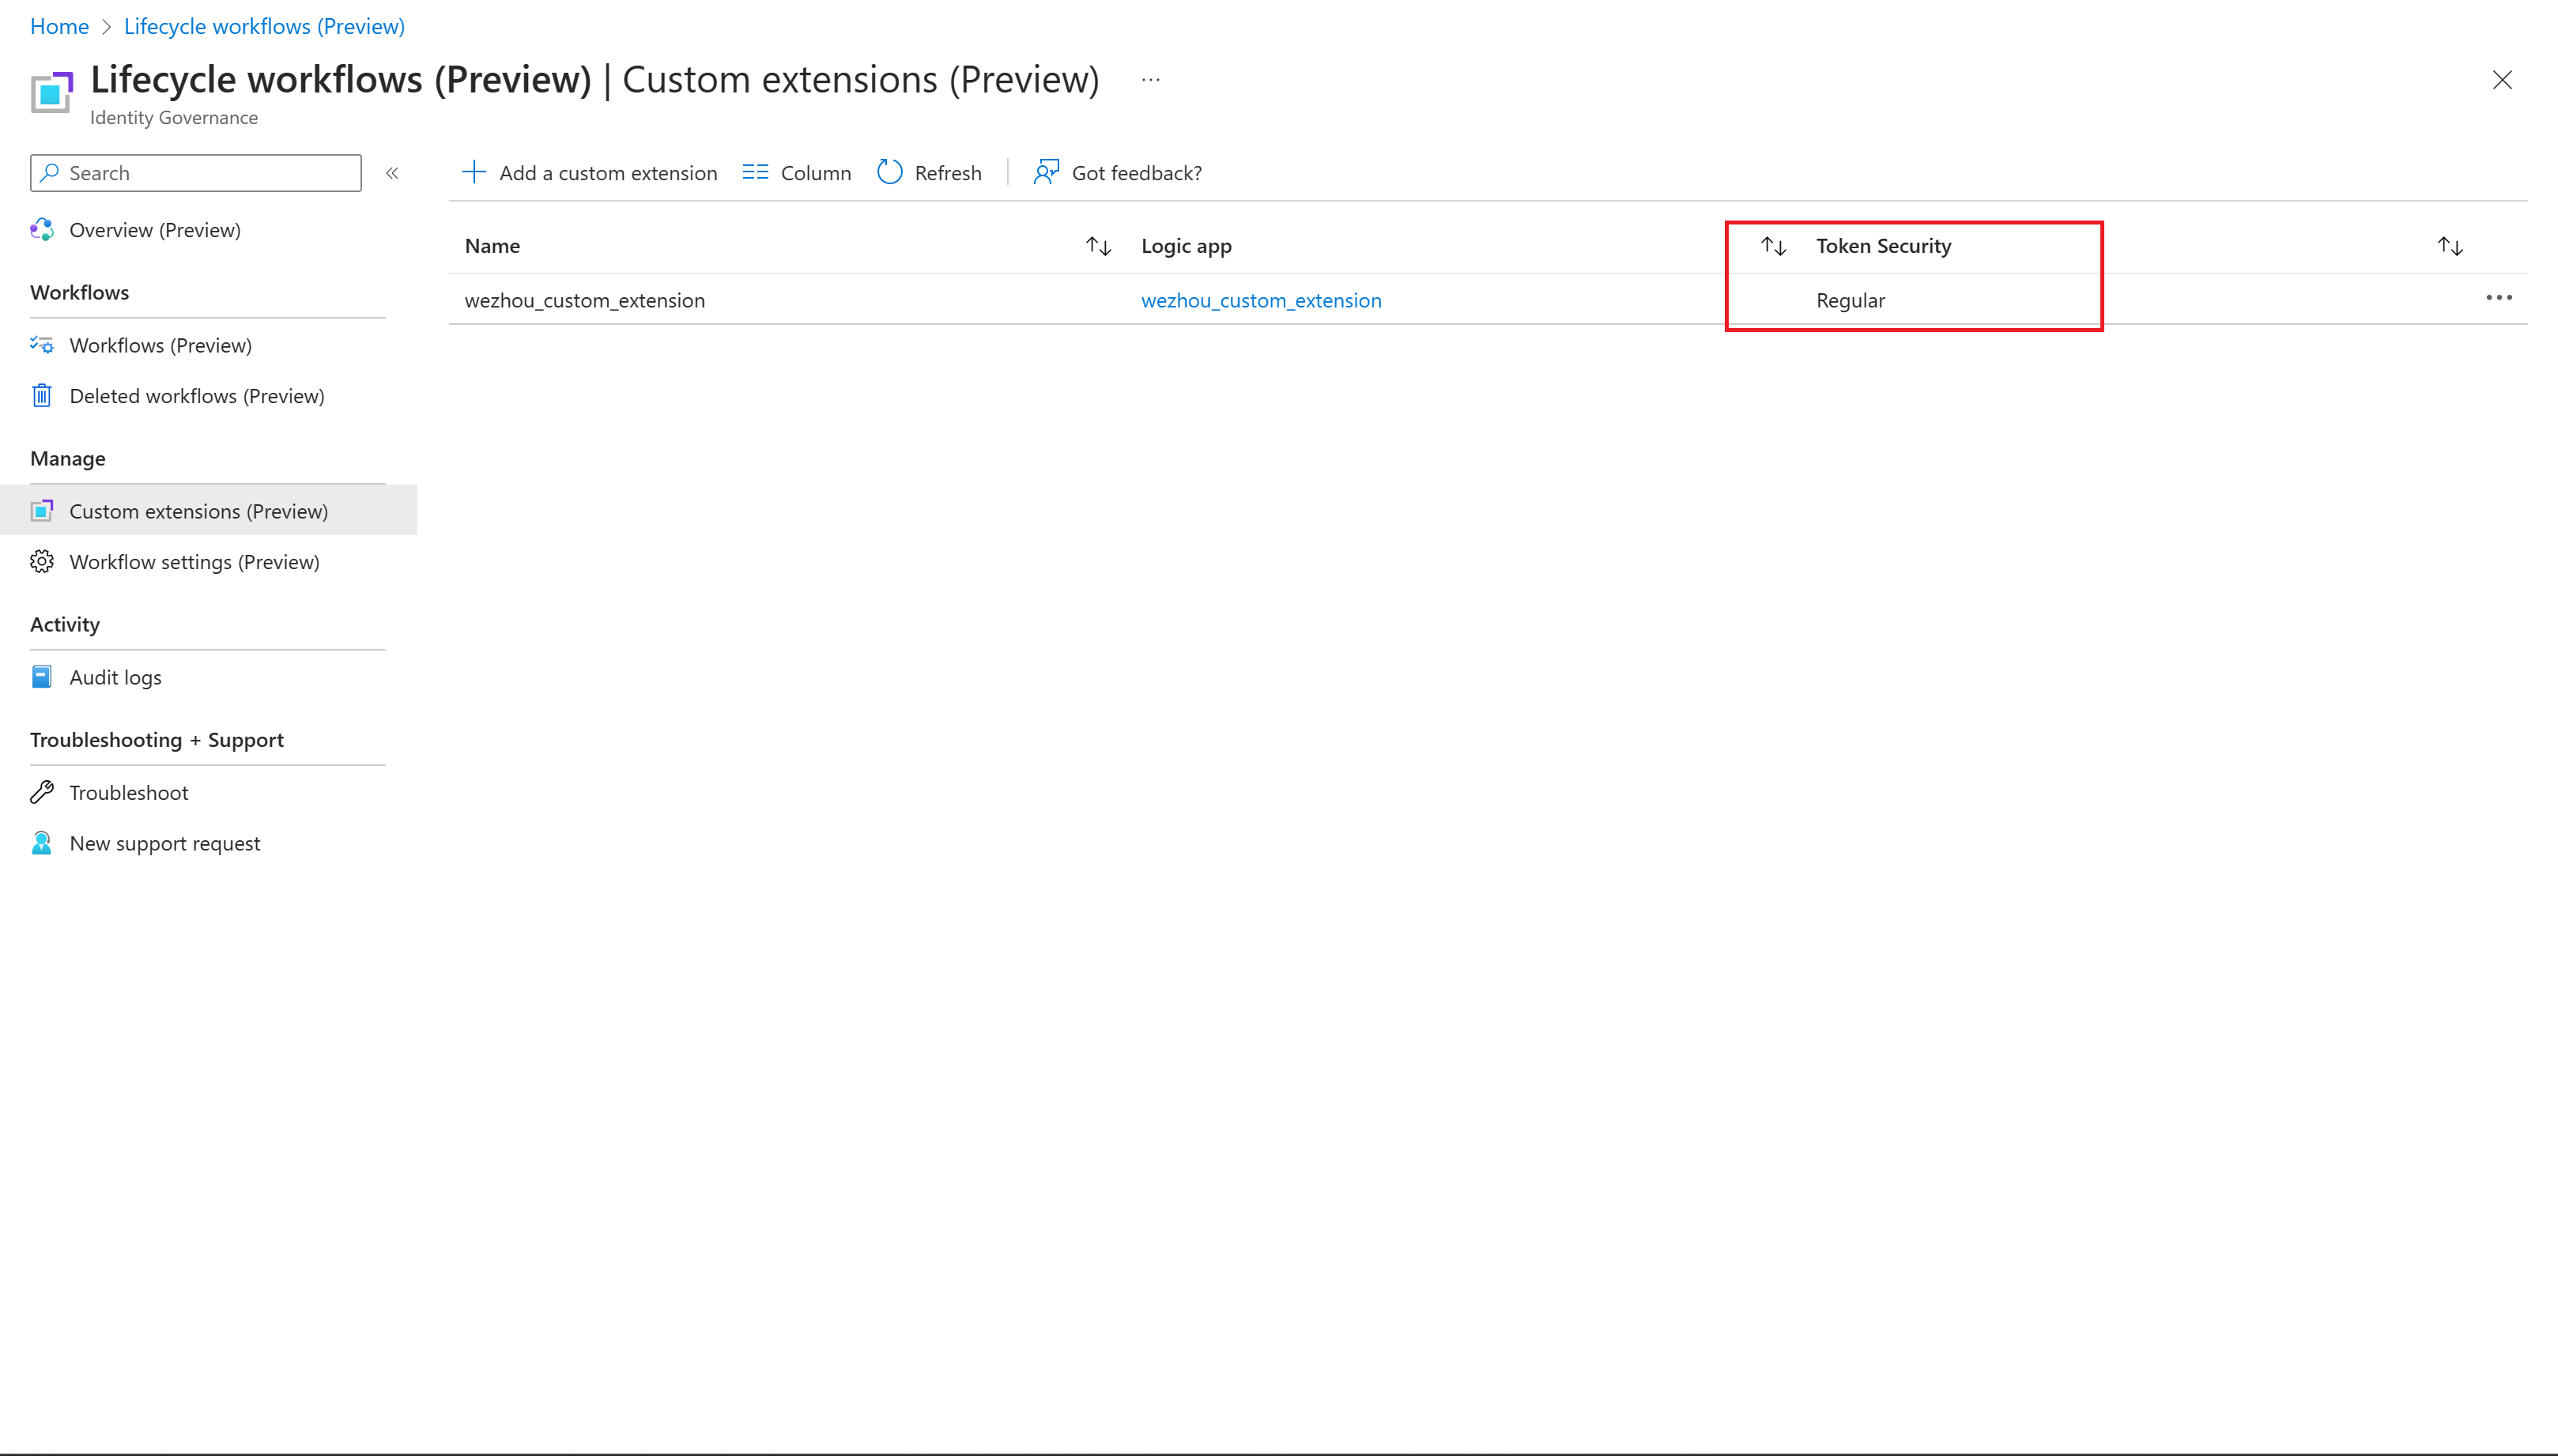Click the Overview (Preview) icon in sidebar

click(44, 228)
